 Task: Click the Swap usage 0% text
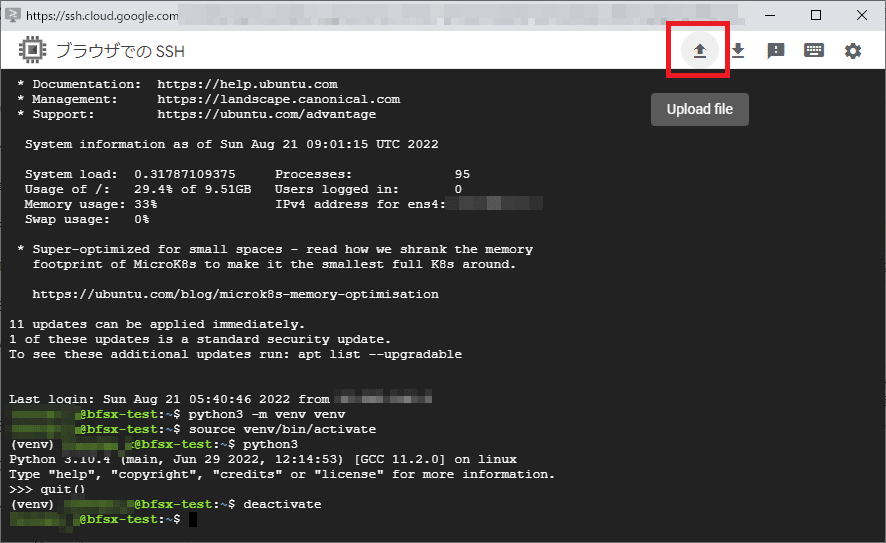click(x=87, y=219)
